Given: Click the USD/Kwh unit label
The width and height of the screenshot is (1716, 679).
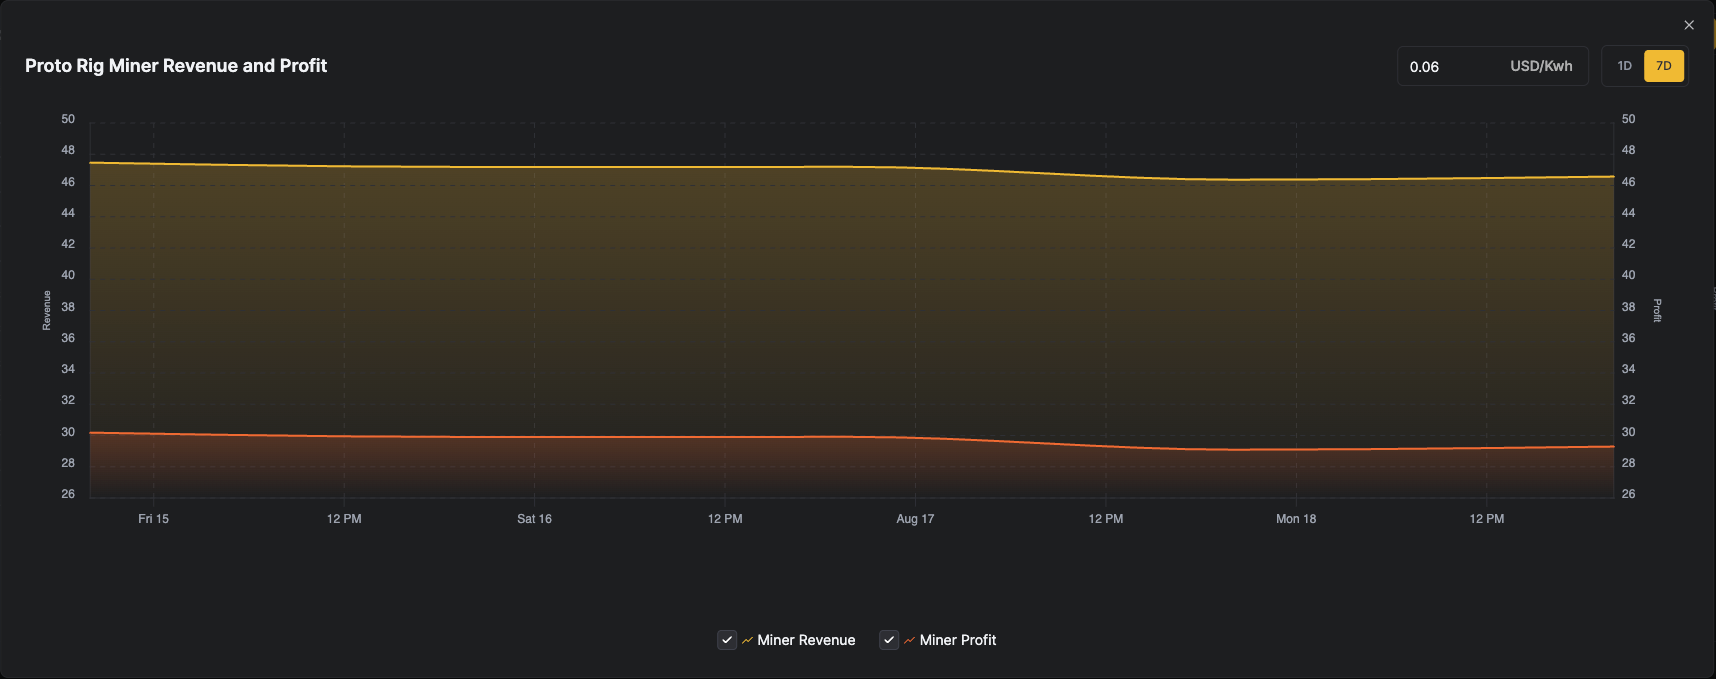Looking at the screenshot, I should [x=1541, y=66].
